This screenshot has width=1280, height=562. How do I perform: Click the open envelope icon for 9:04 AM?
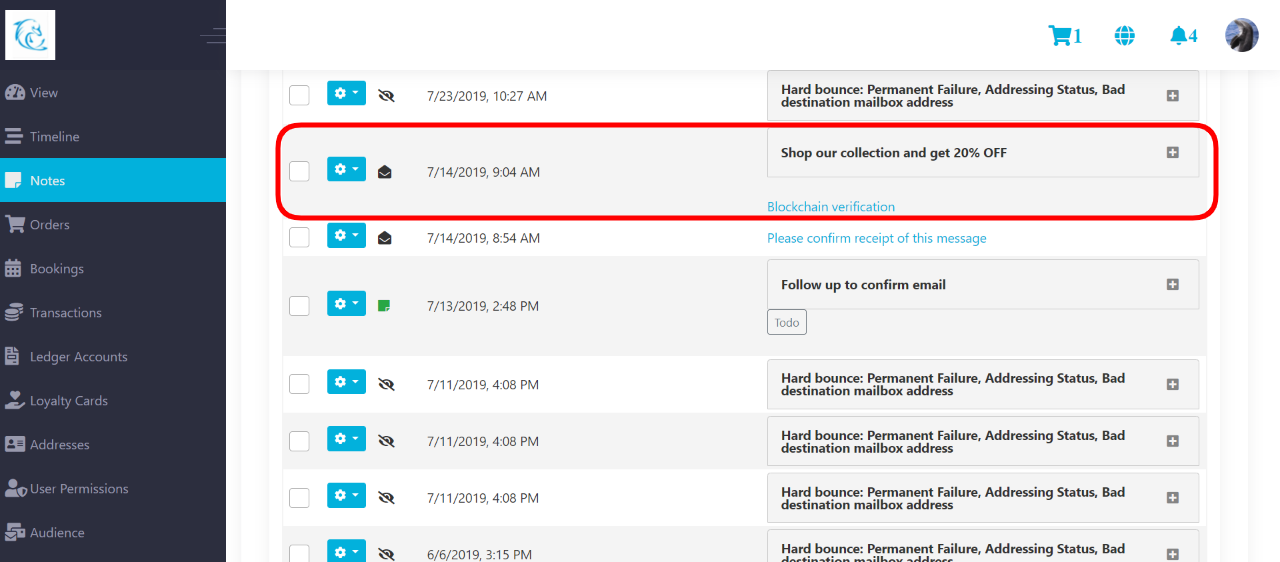coord(385,172)
